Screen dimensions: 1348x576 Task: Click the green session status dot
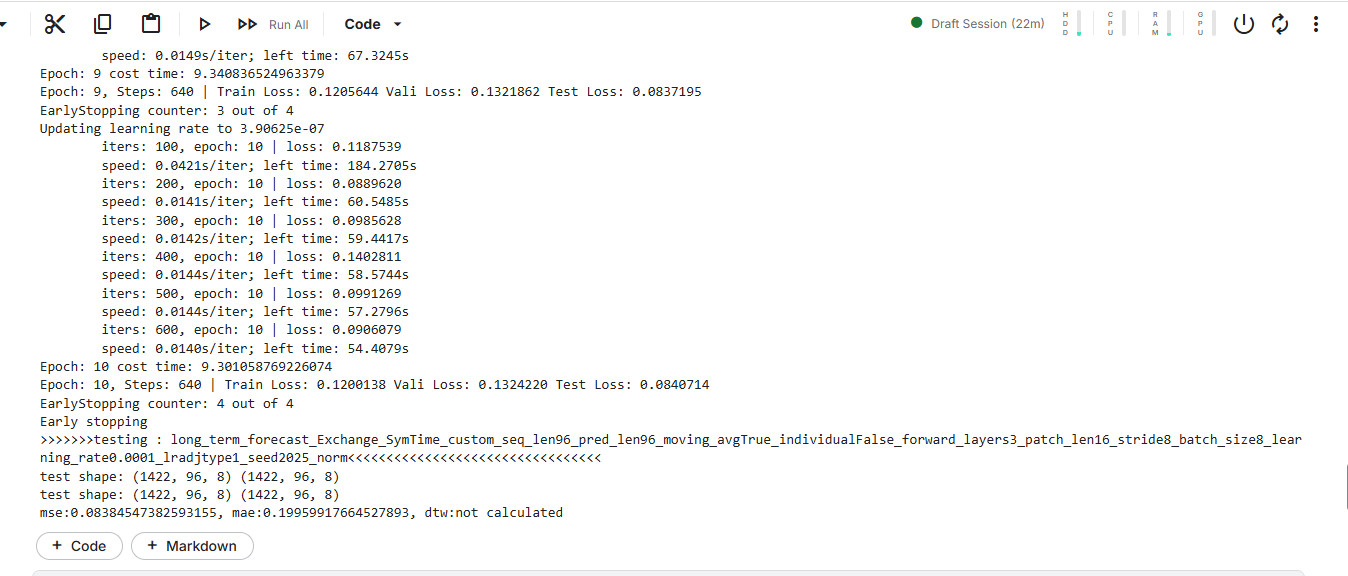[916, 23]
